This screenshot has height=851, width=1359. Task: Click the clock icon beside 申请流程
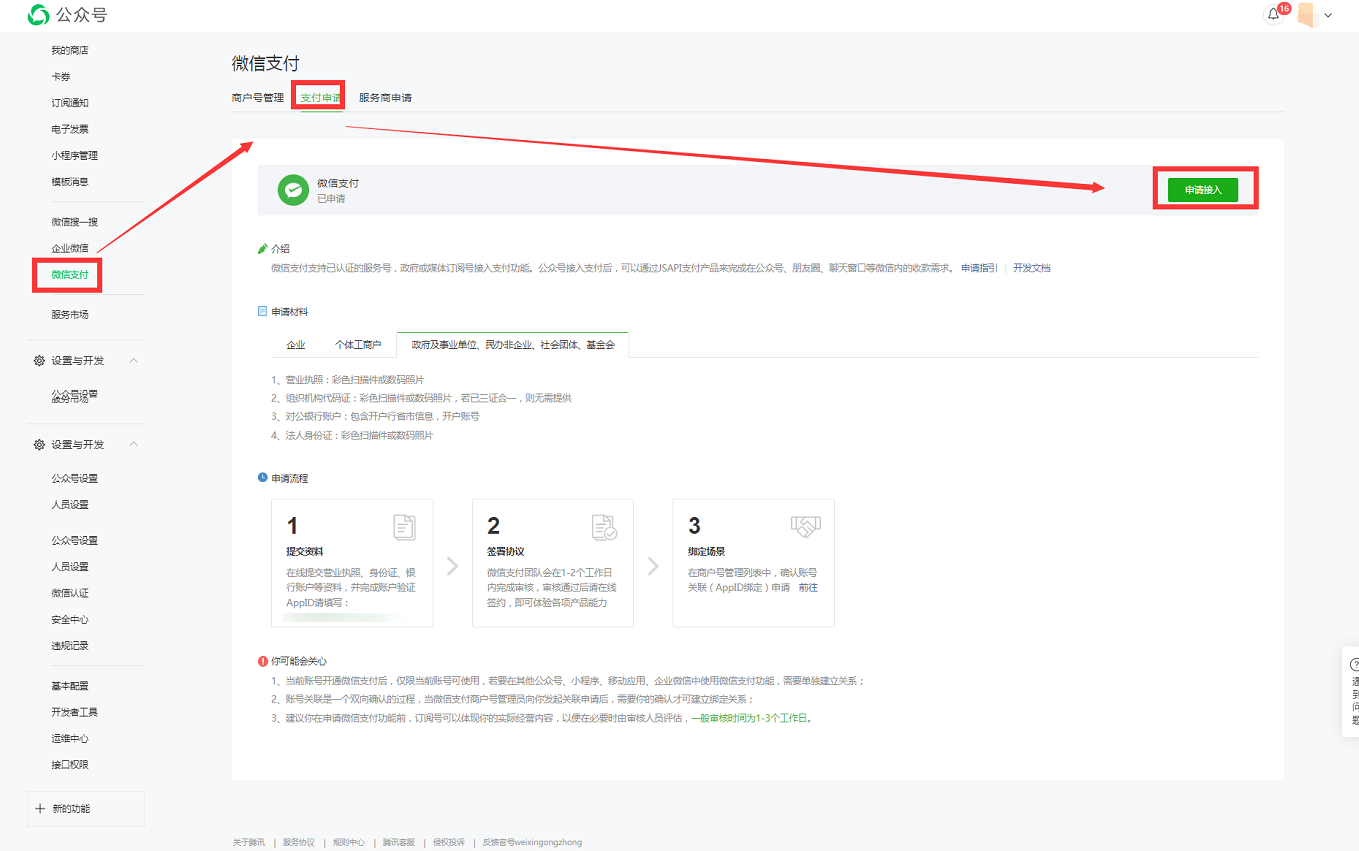(263, 478)
